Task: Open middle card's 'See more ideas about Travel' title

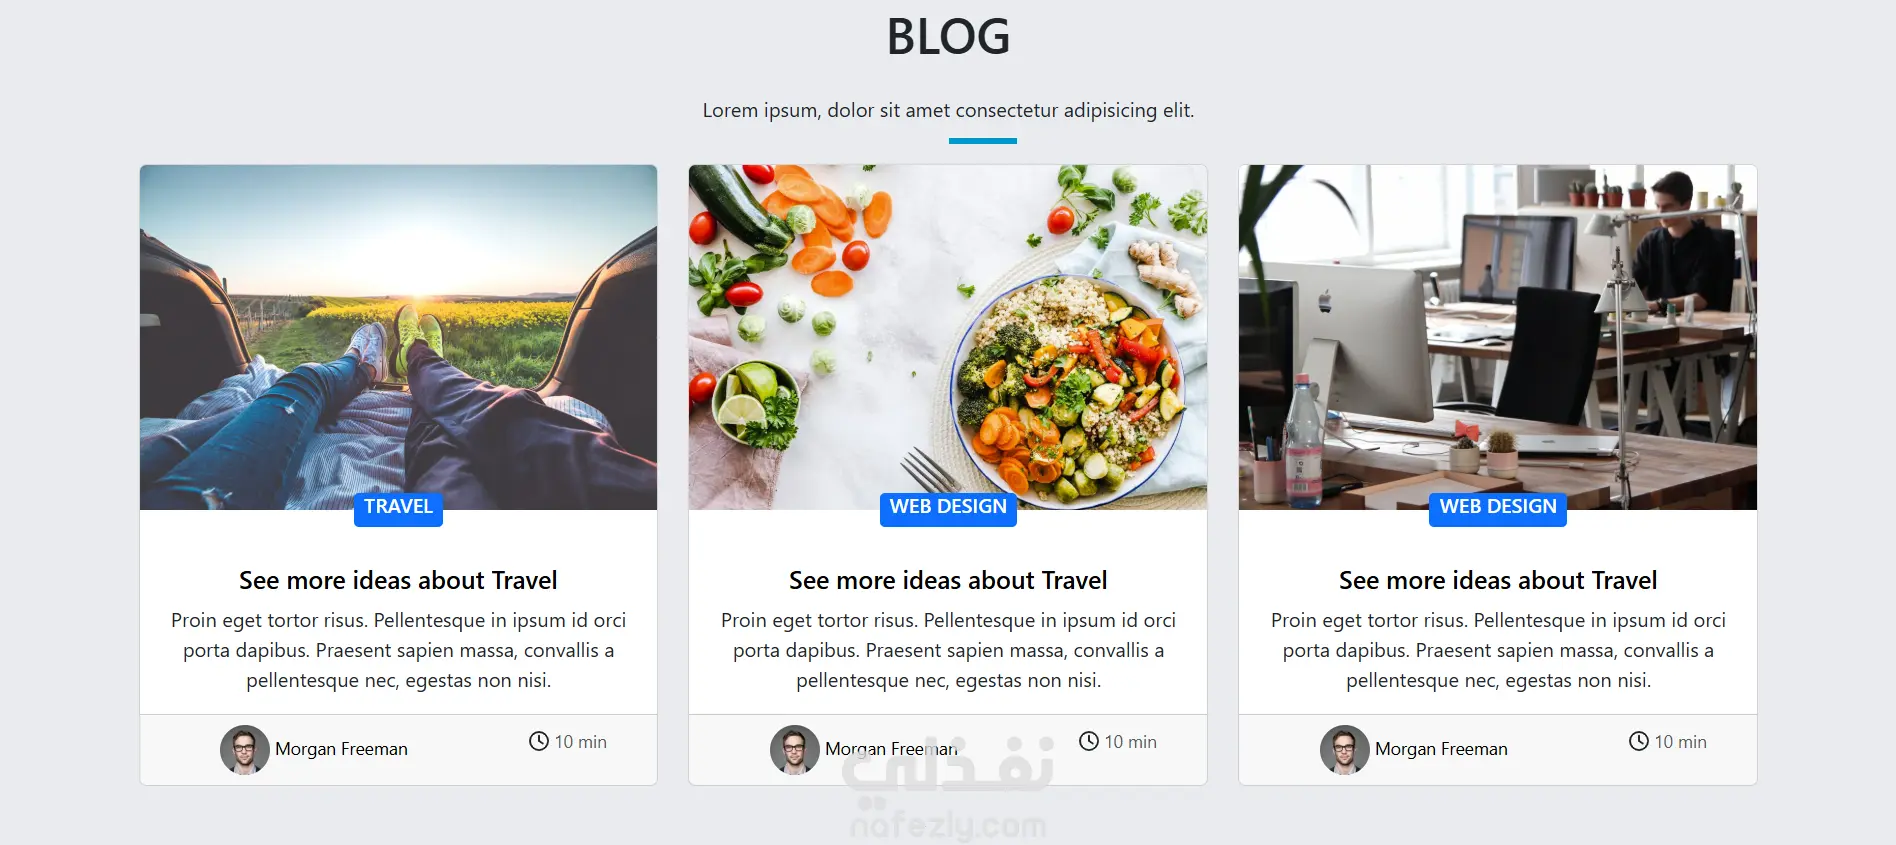Action: 948,581
